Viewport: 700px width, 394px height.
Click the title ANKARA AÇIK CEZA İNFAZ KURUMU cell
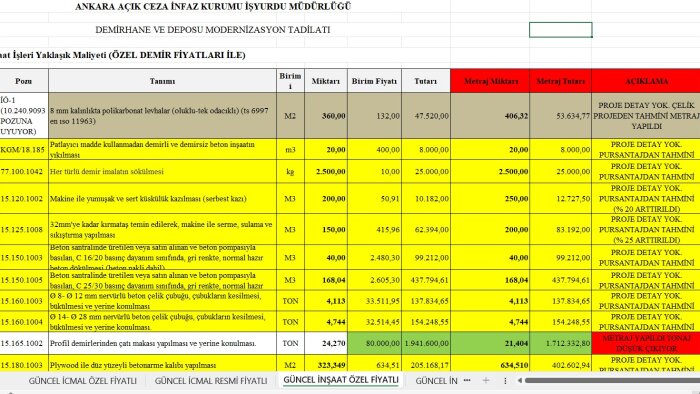coord(213,7)
